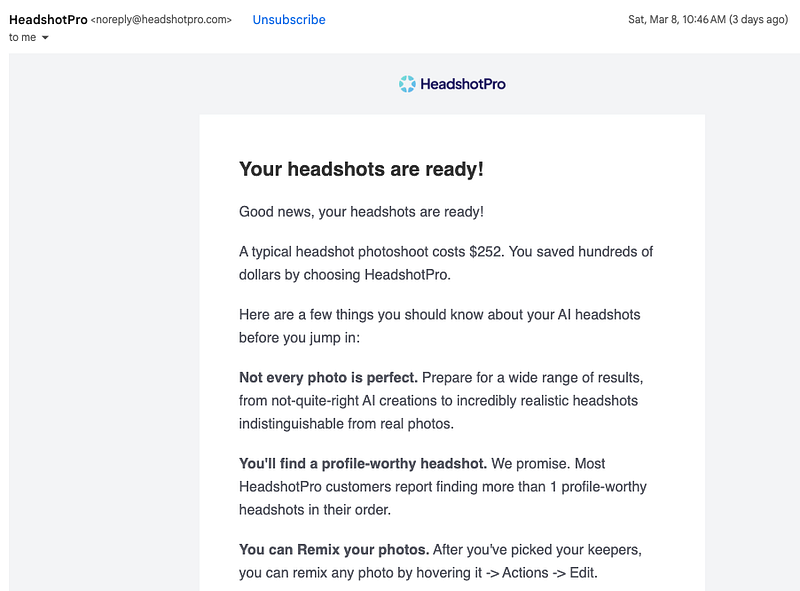This screenshot has height=591, width=800.
Task: Click the email date Sat, Mar 8, 10:46 AM
Action: click(677, 19)
